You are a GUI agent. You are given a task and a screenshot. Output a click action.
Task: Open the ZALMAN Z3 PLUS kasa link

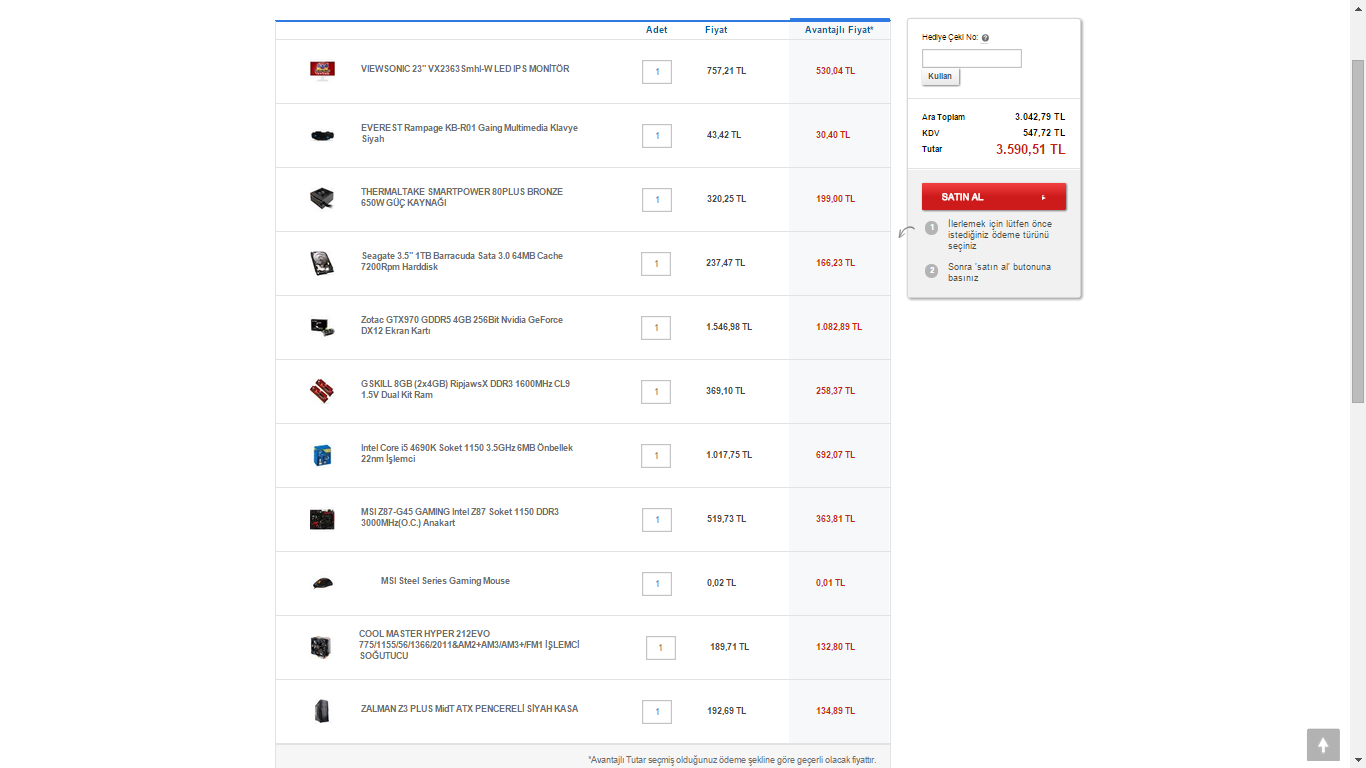tap(469, 709)
